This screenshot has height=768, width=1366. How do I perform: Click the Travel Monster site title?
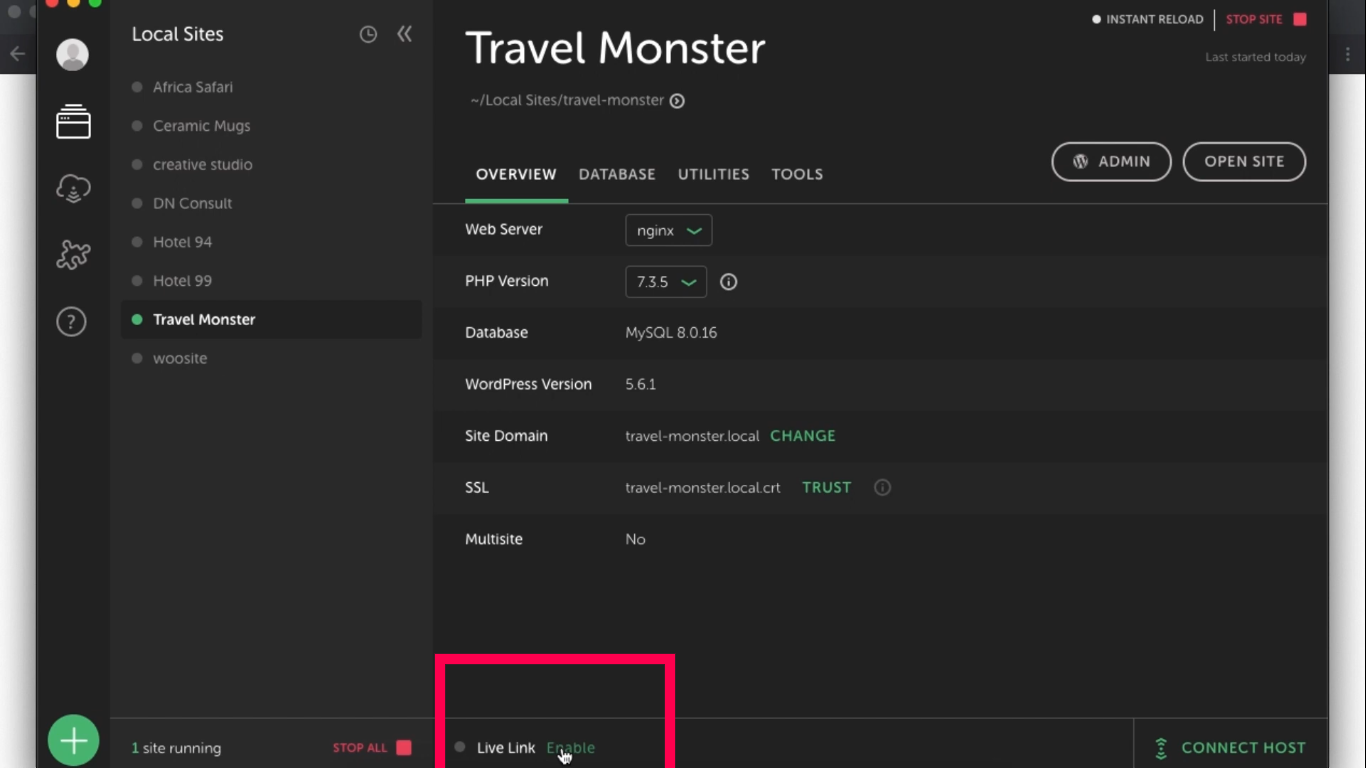pos(615,48)
